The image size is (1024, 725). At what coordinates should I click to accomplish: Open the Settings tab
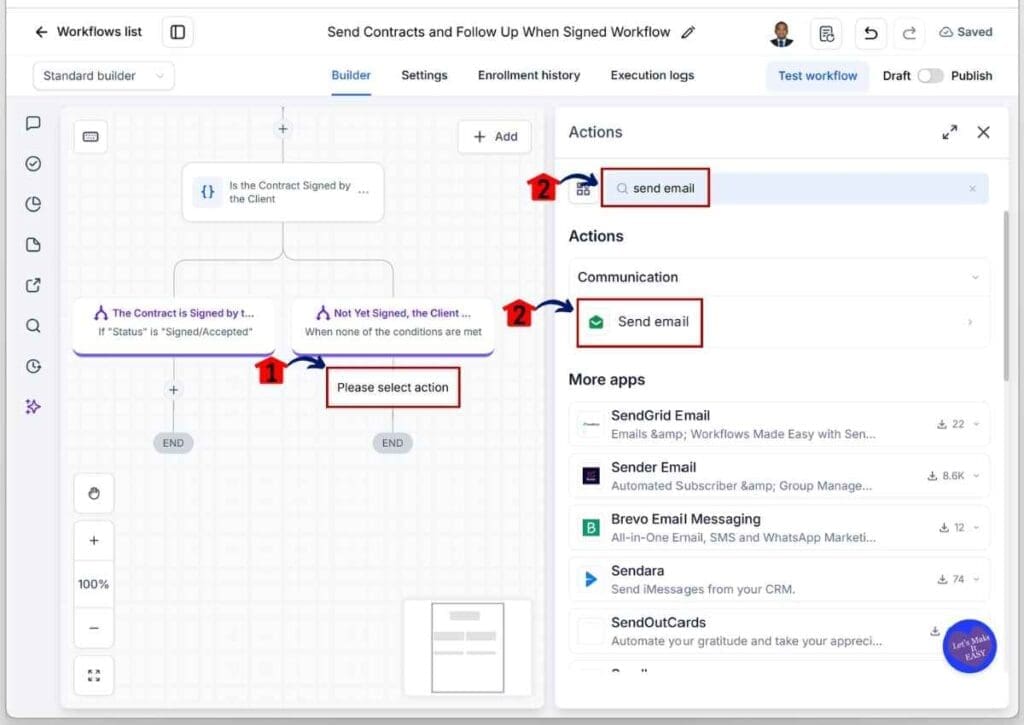point(424,75)
